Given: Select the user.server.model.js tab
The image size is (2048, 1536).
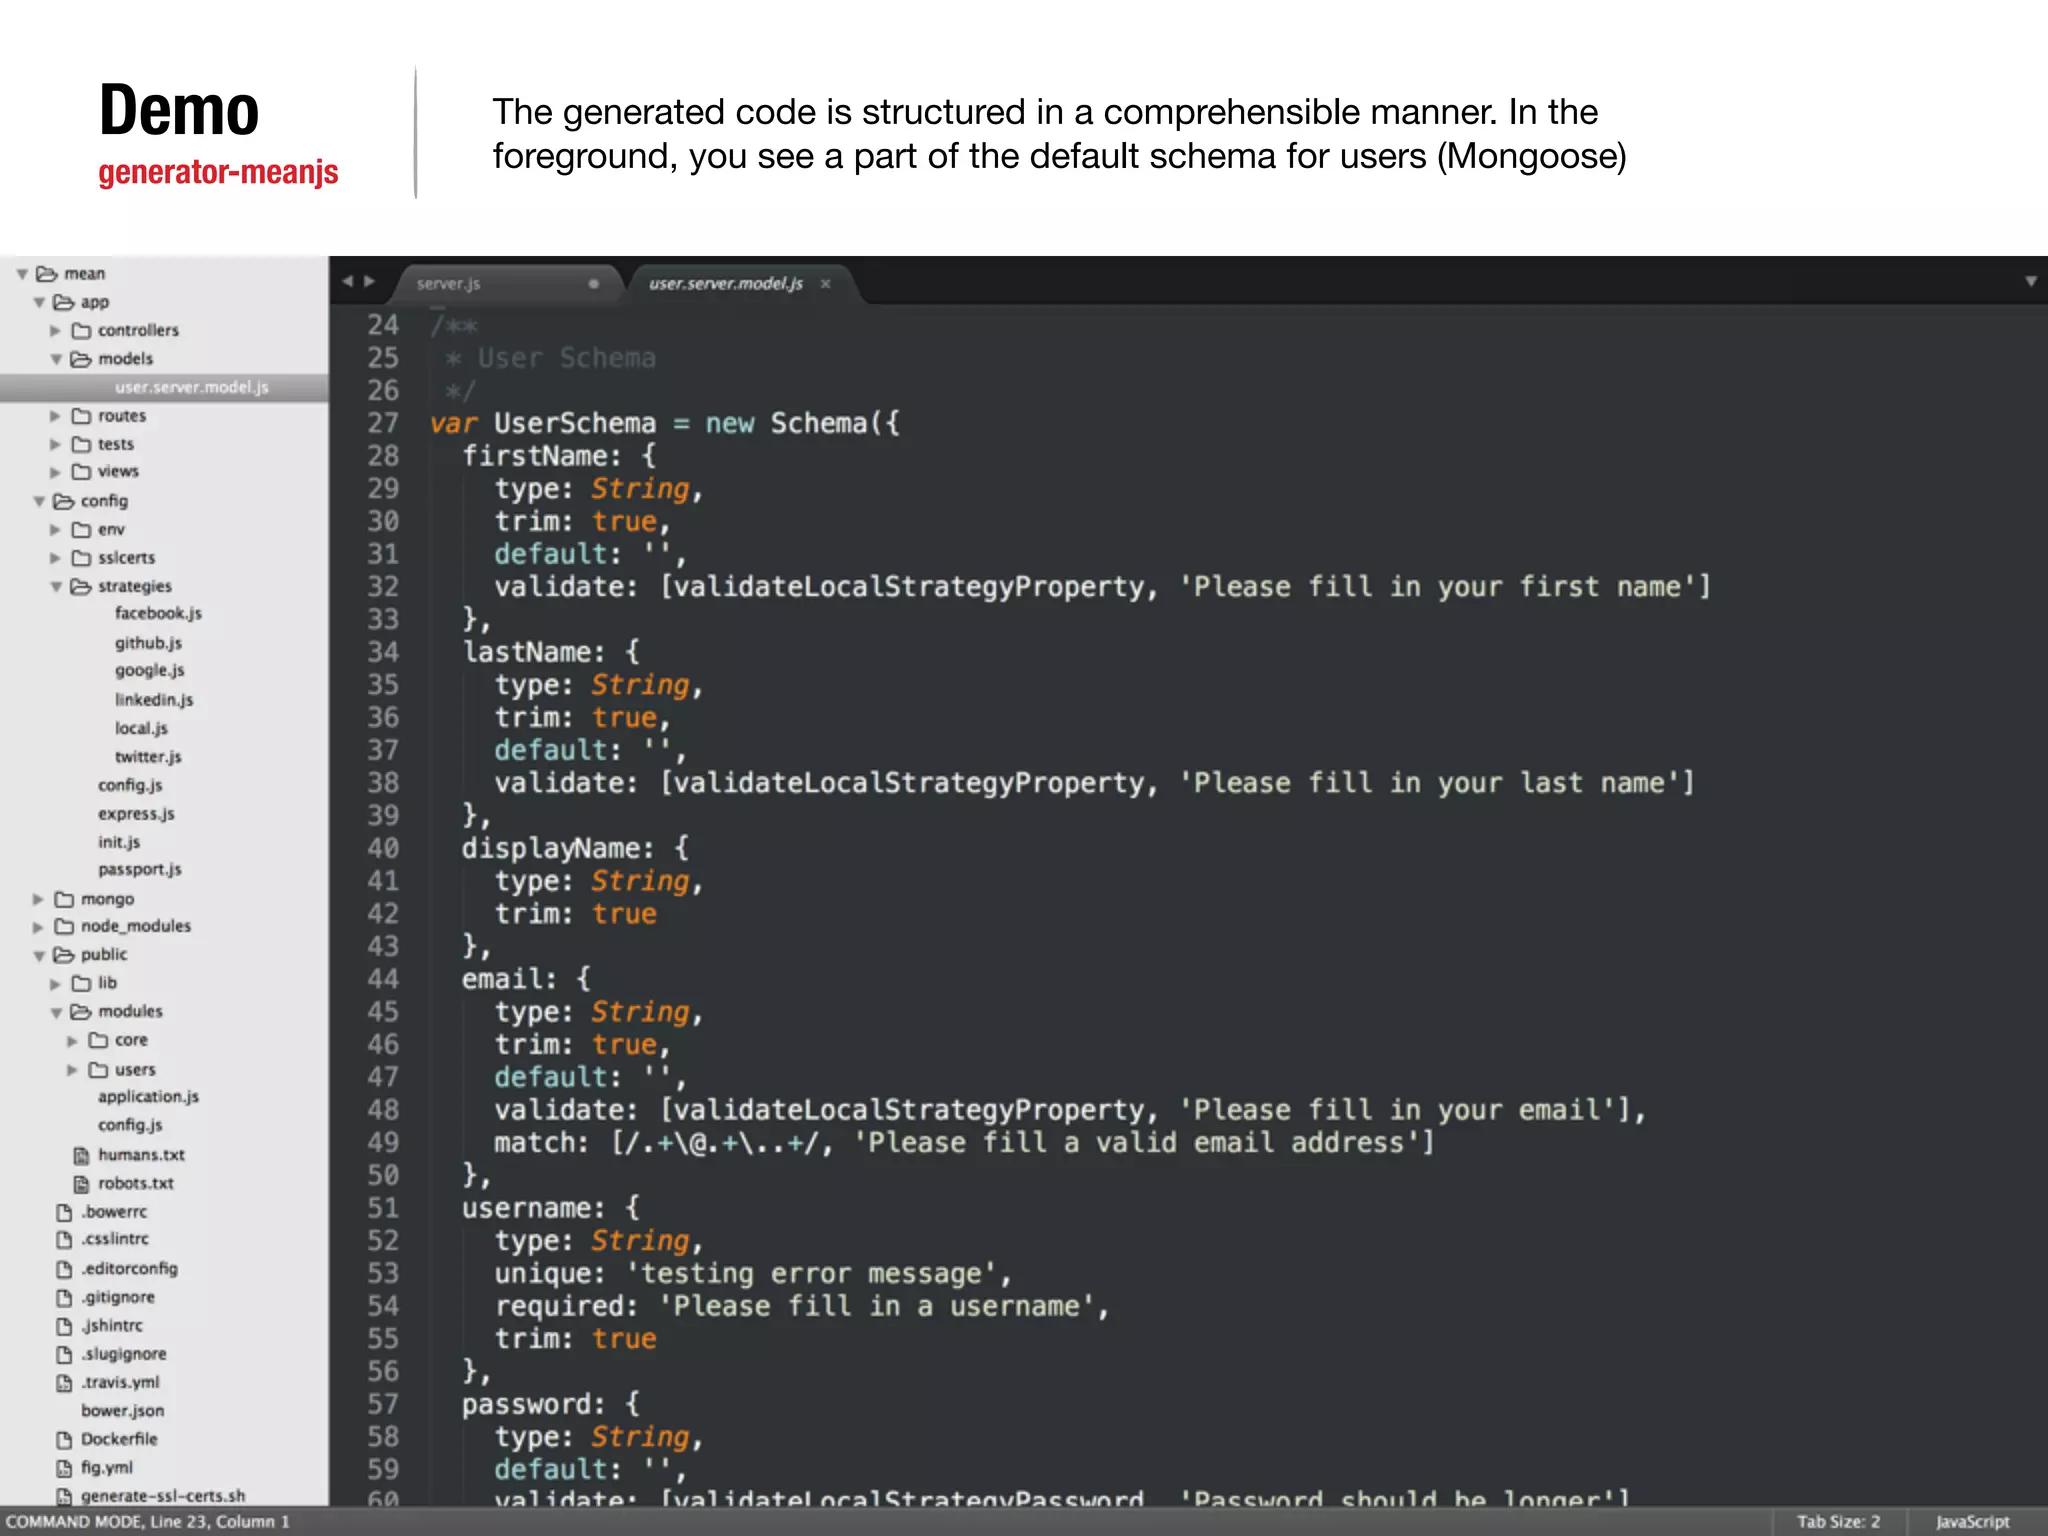Looking at the screenshot, I should 725,284.
